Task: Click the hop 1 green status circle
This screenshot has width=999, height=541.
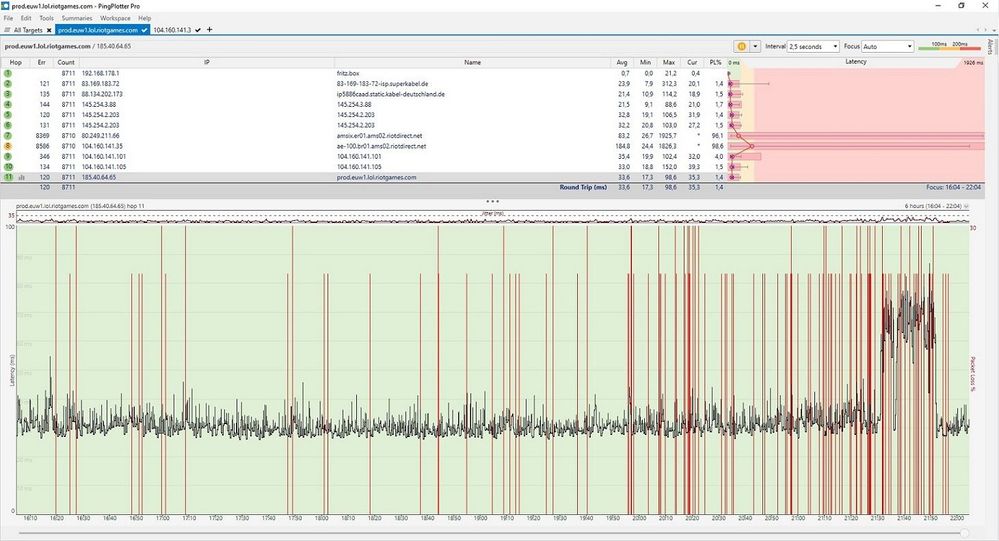Action: click(8, 73)
